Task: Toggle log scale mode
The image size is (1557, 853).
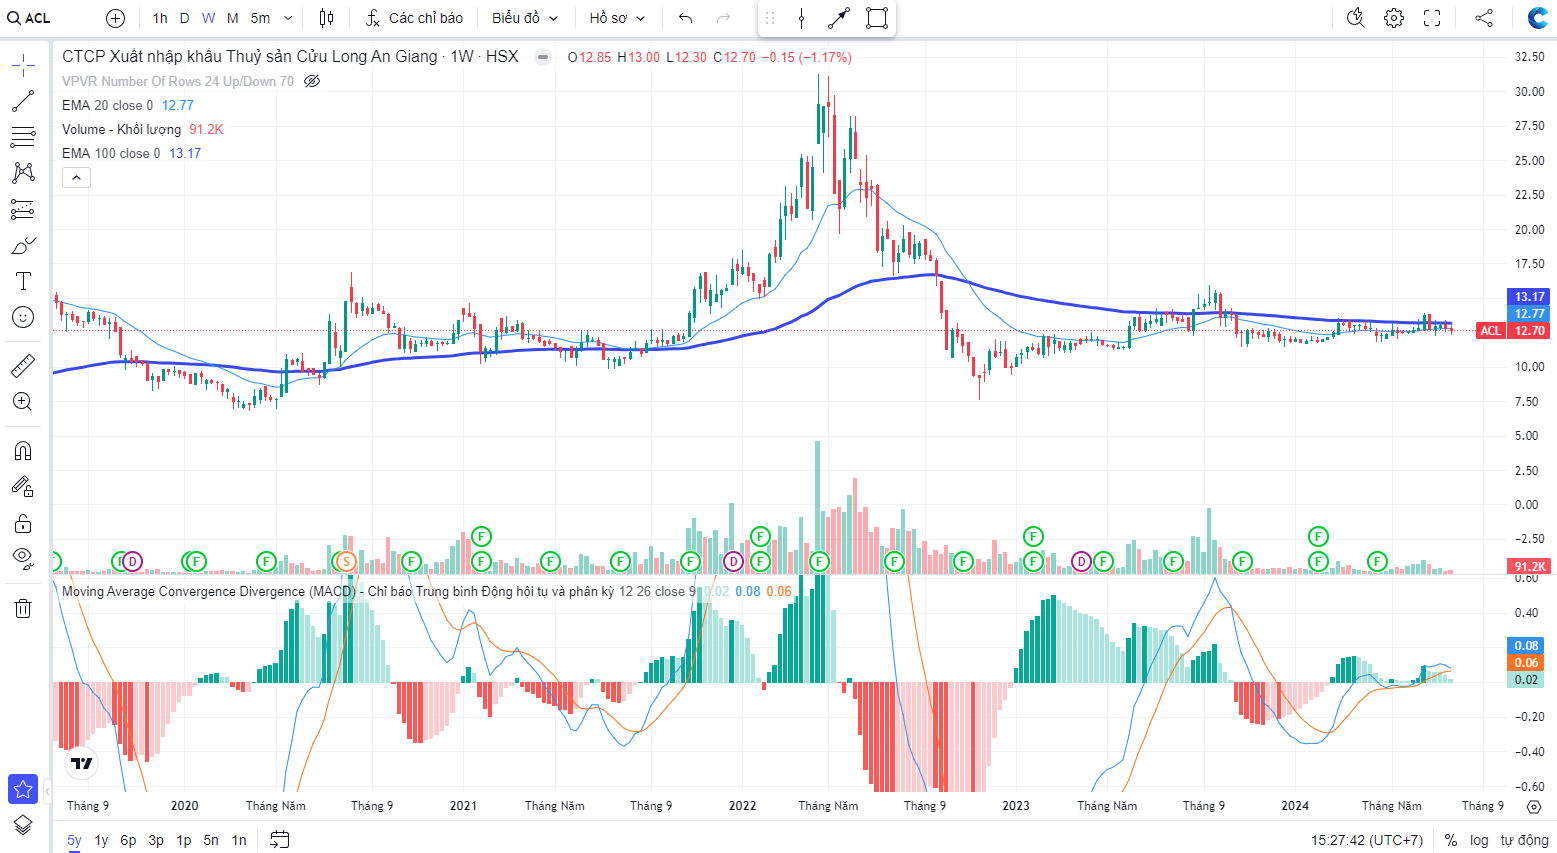Action: [1479, 840]
